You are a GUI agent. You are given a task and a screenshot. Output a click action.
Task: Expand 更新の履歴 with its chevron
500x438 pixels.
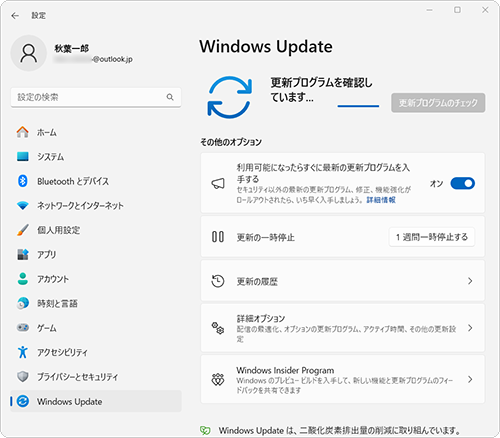tap(470, 281)
